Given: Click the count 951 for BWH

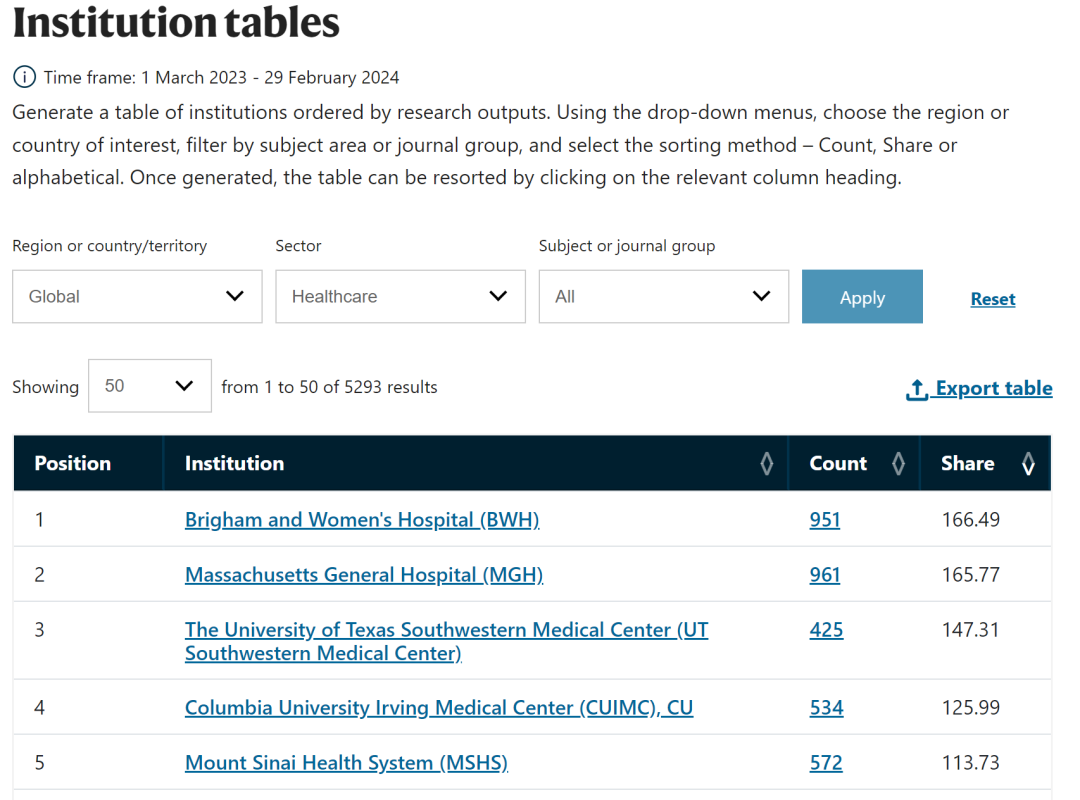Looking at the screenshot, I should (825, 520).
